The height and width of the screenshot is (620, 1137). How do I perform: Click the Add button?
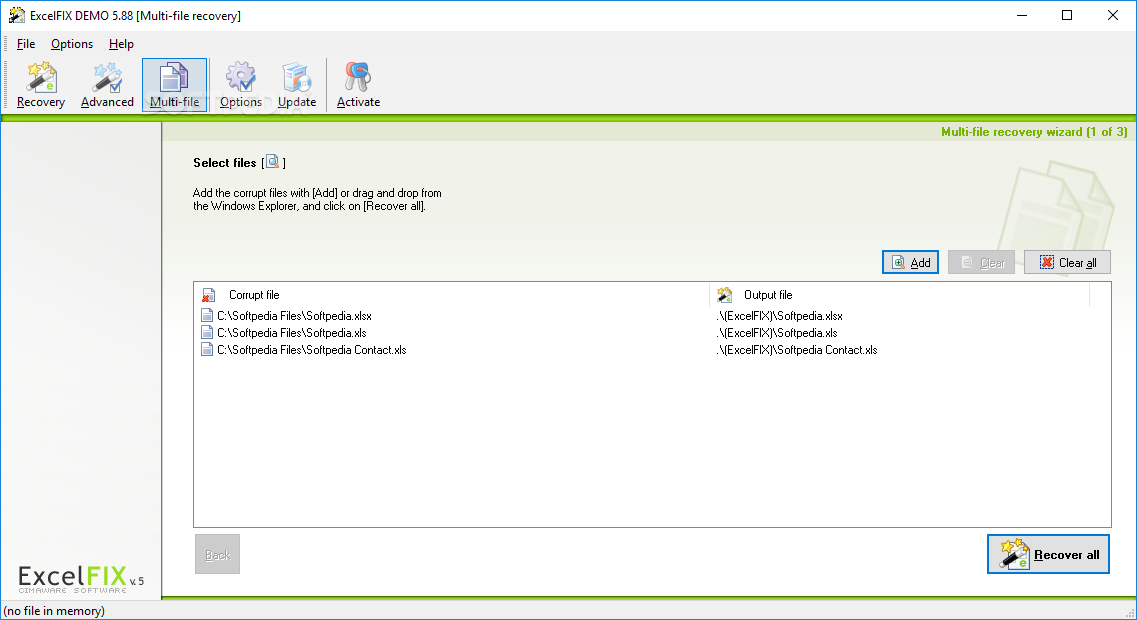tap(910, 263)
